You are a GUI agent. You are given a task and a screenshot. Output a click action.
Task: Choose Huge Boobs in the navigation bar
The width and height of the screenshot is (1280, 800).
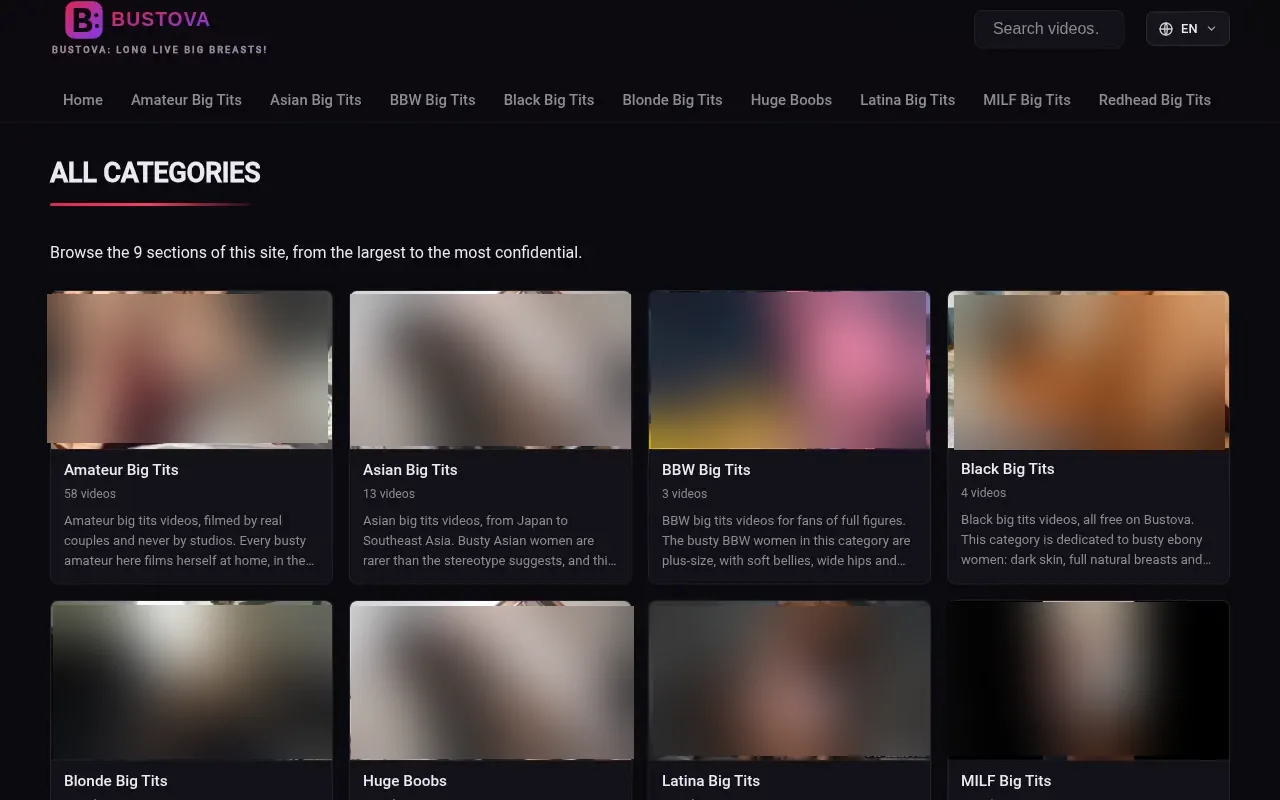(791, 100)
